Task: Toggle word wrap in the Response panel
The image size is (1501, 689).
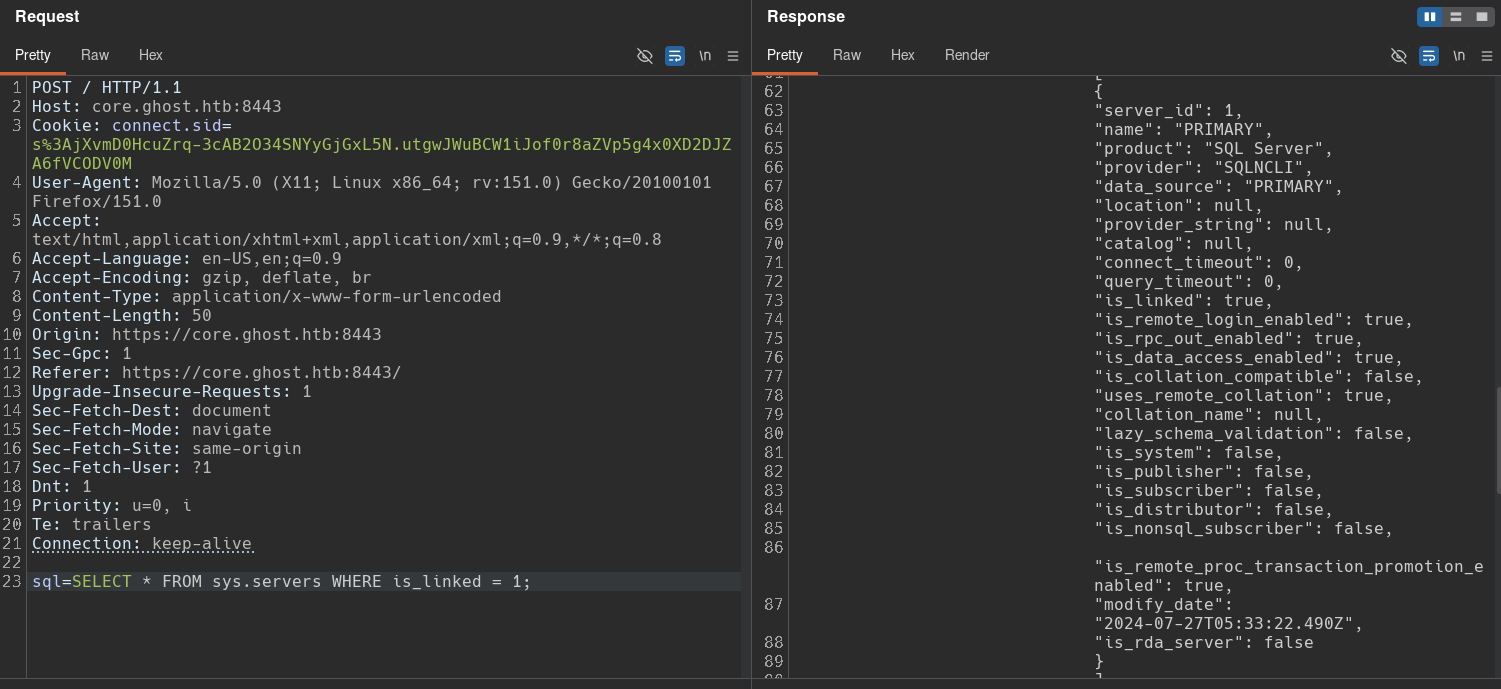Action: (1429, 56)
